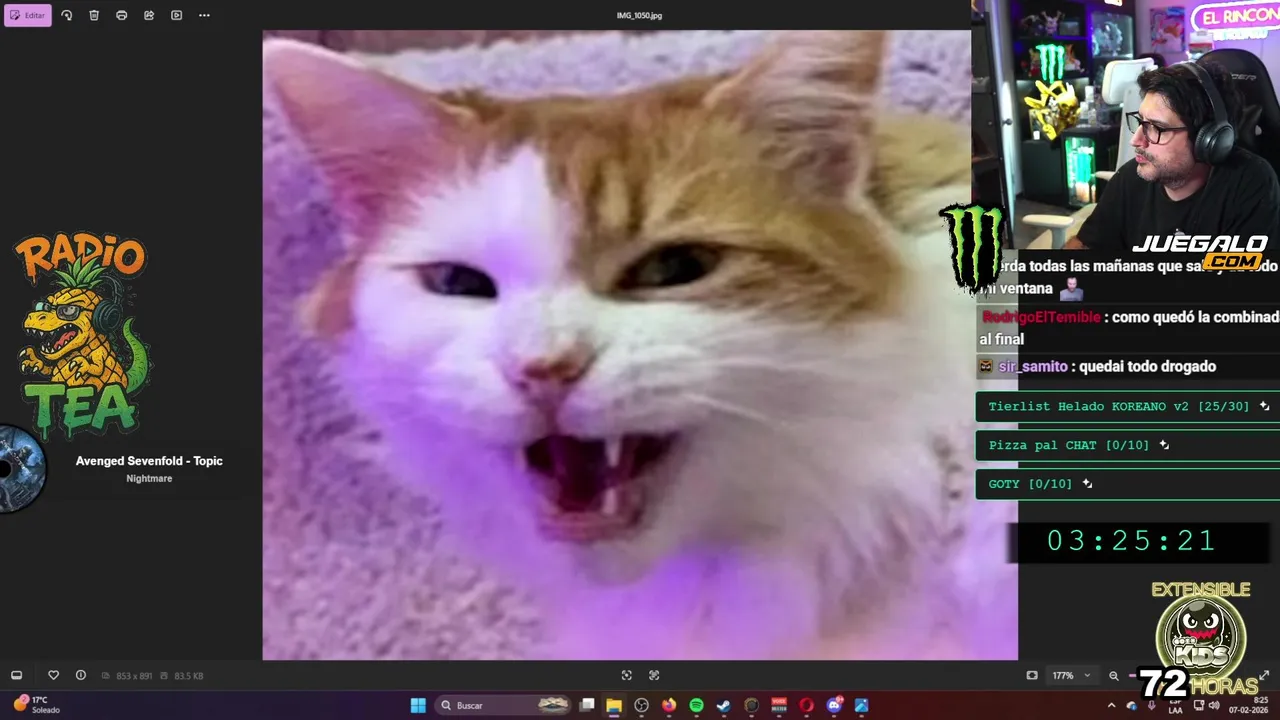Click the Tierlist Helado KOREANO v2 goal bar

pos(1127,406)
